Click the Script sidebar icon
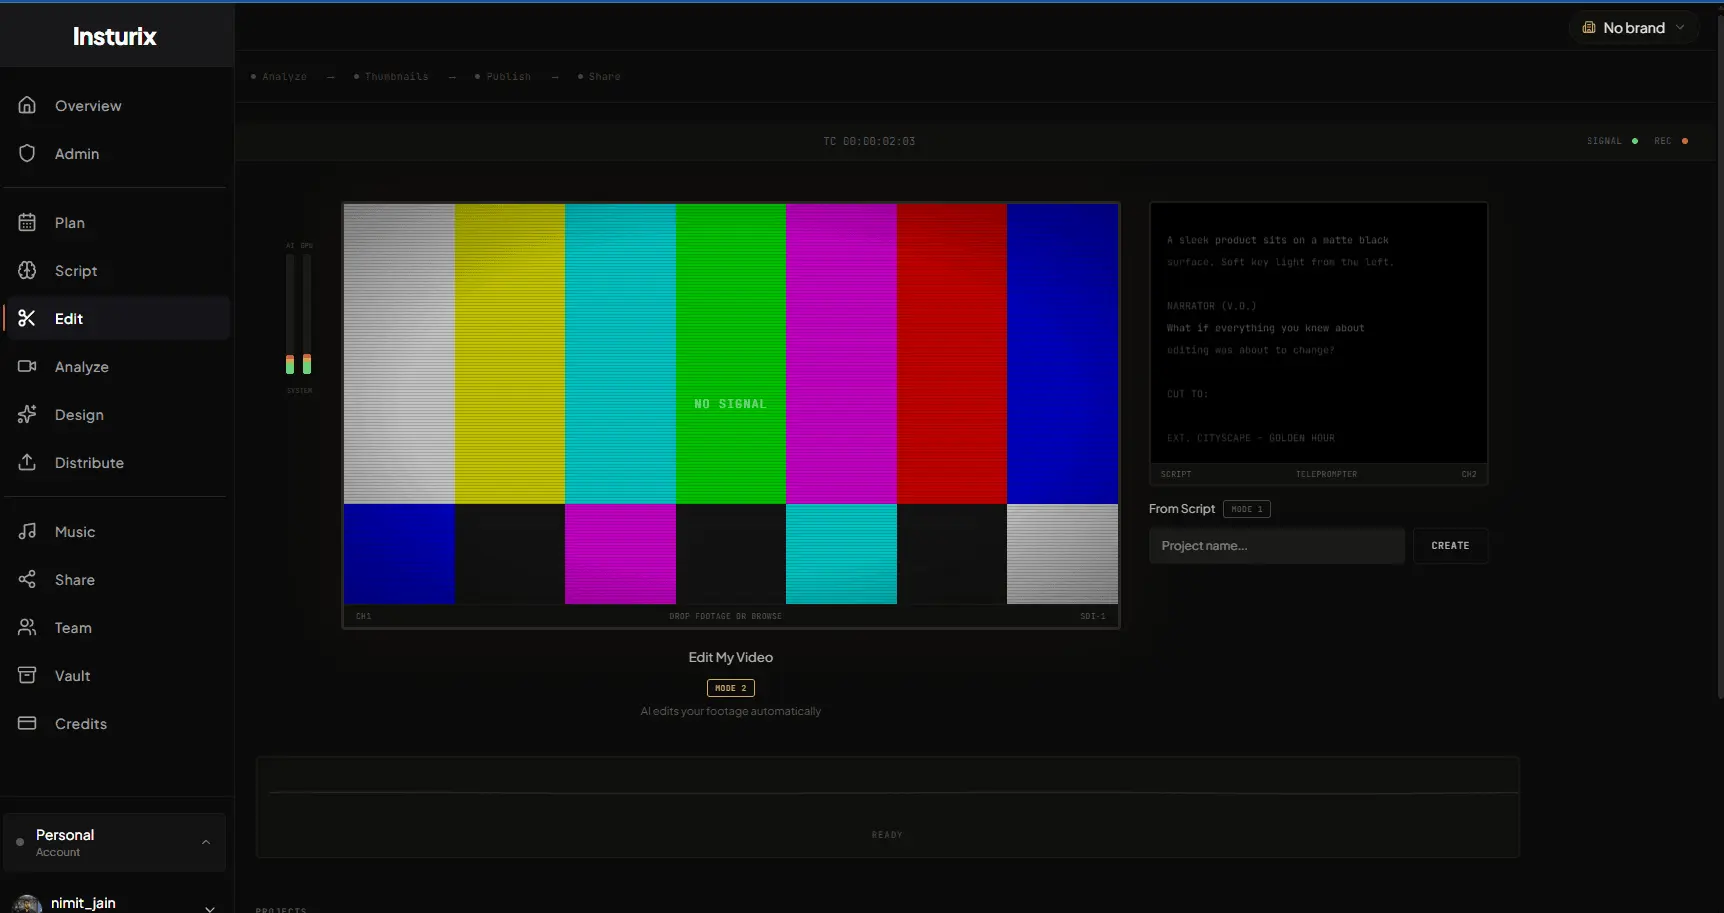1724x913 pixels. coord(27,270)
